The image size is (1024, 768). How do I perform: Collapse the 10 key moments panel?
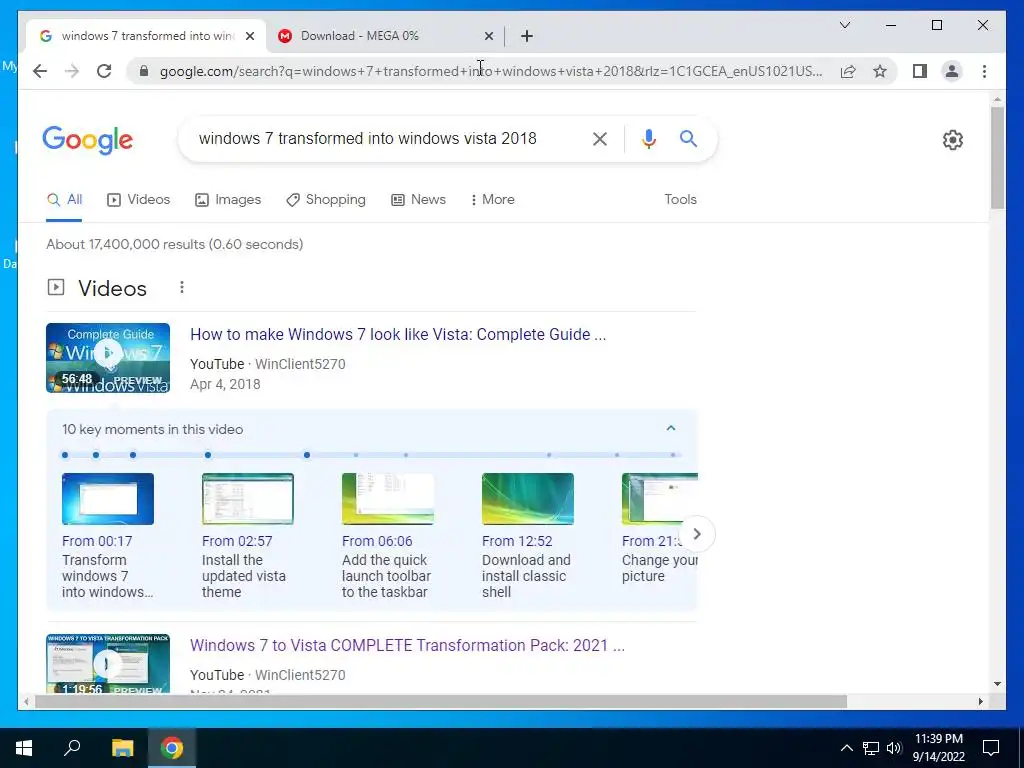pyautogui.click(x=671, y=428)
